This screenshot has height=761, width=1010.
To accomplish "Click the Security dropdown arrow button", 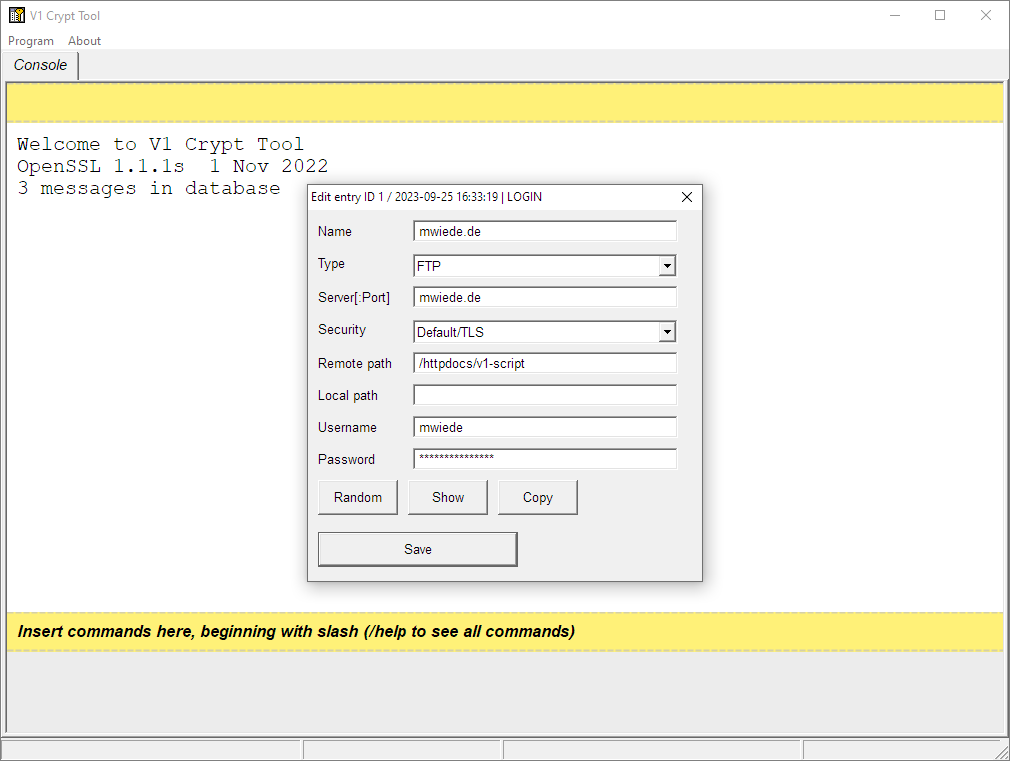I will tap(667, 332).
